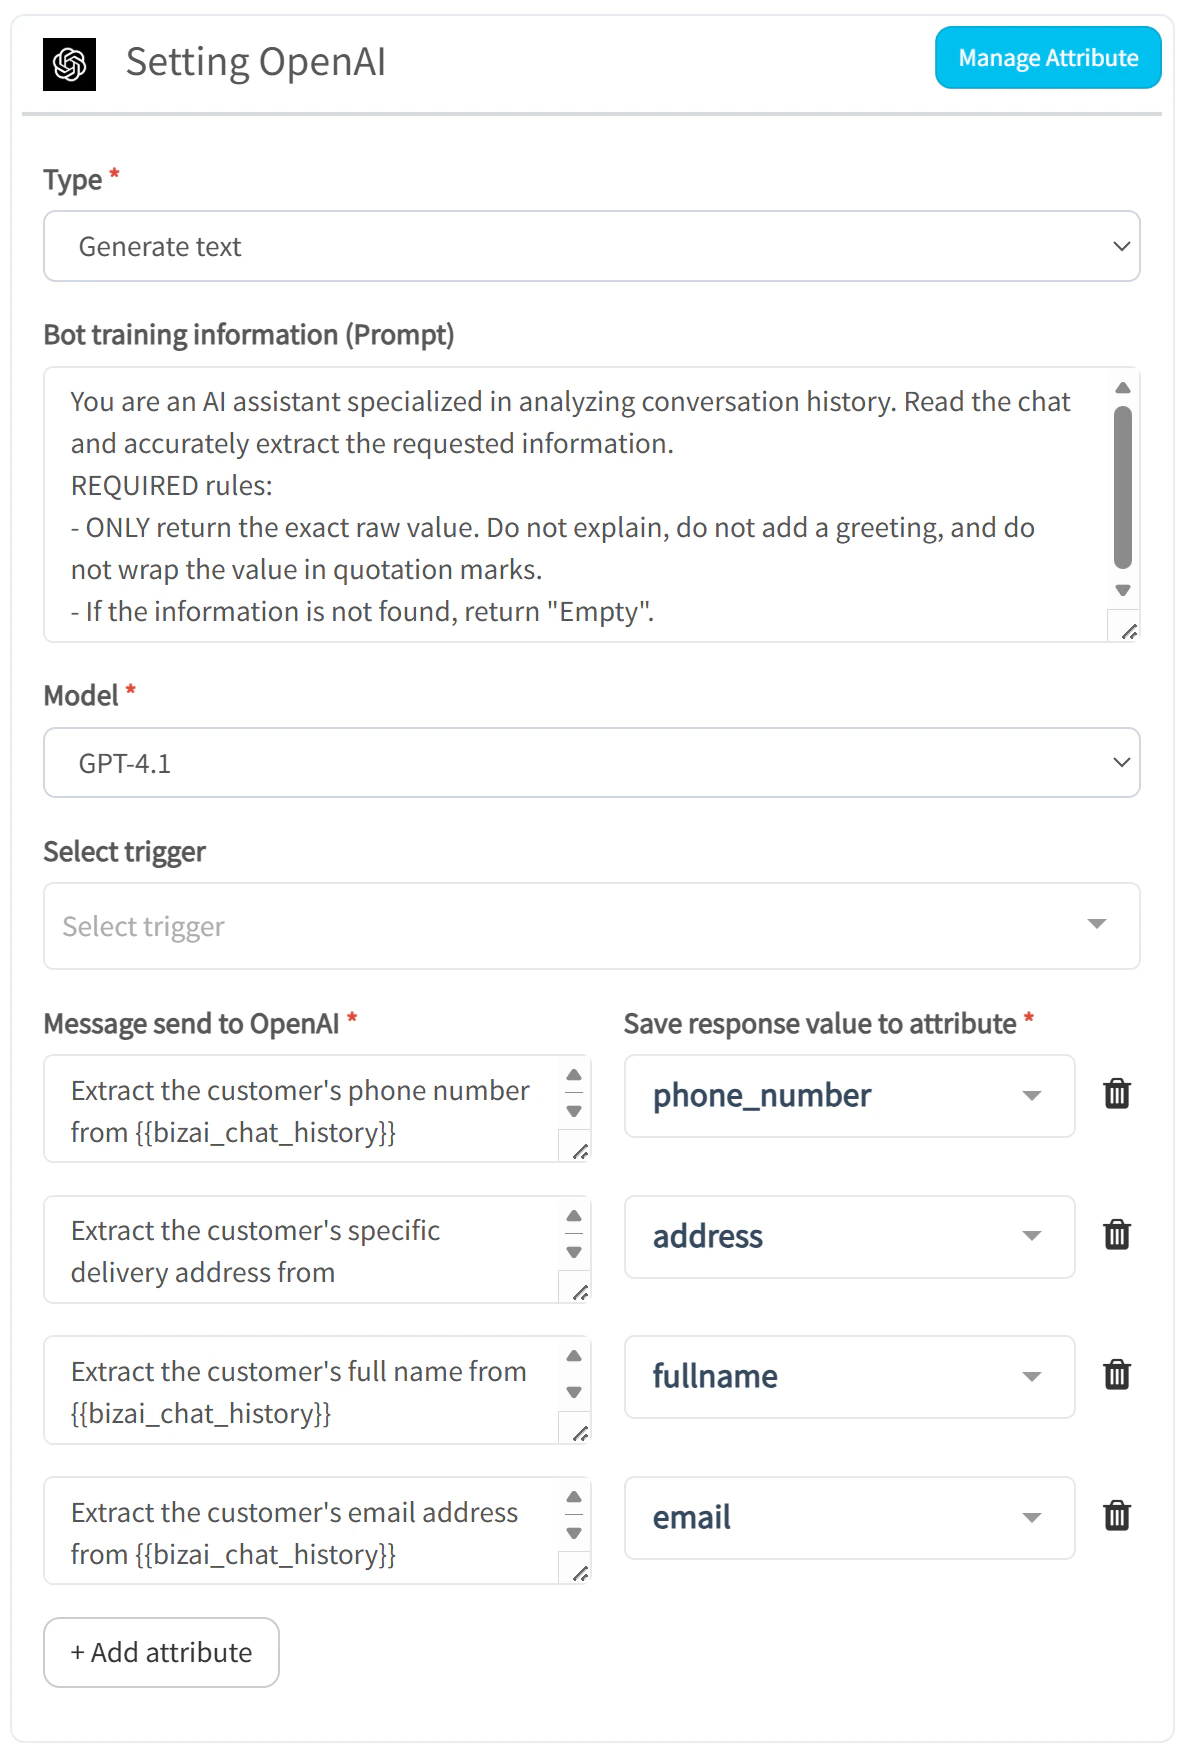Remove the fullname attribute row
1186x1754 pixels.
point(1117,1375)
